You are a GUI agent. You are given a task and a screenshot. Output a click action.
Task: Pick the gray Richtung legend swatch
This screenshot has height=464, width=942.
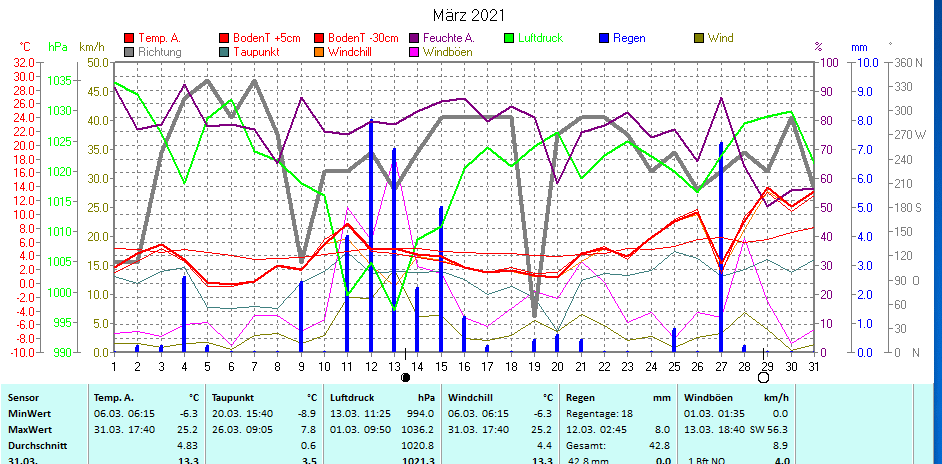pyautogui.click(x=129, y=52)
